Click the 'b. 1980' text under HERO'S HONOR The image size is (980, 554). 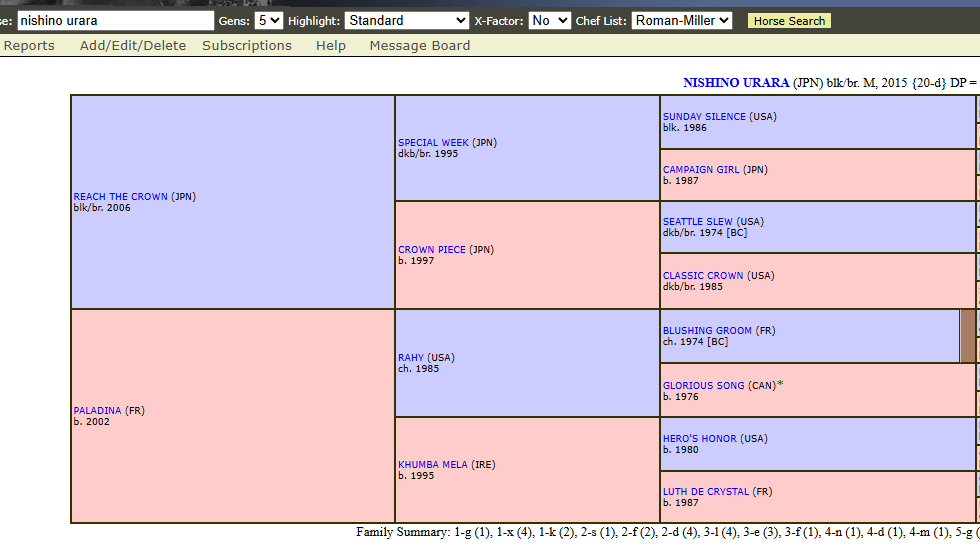(681, 450)
